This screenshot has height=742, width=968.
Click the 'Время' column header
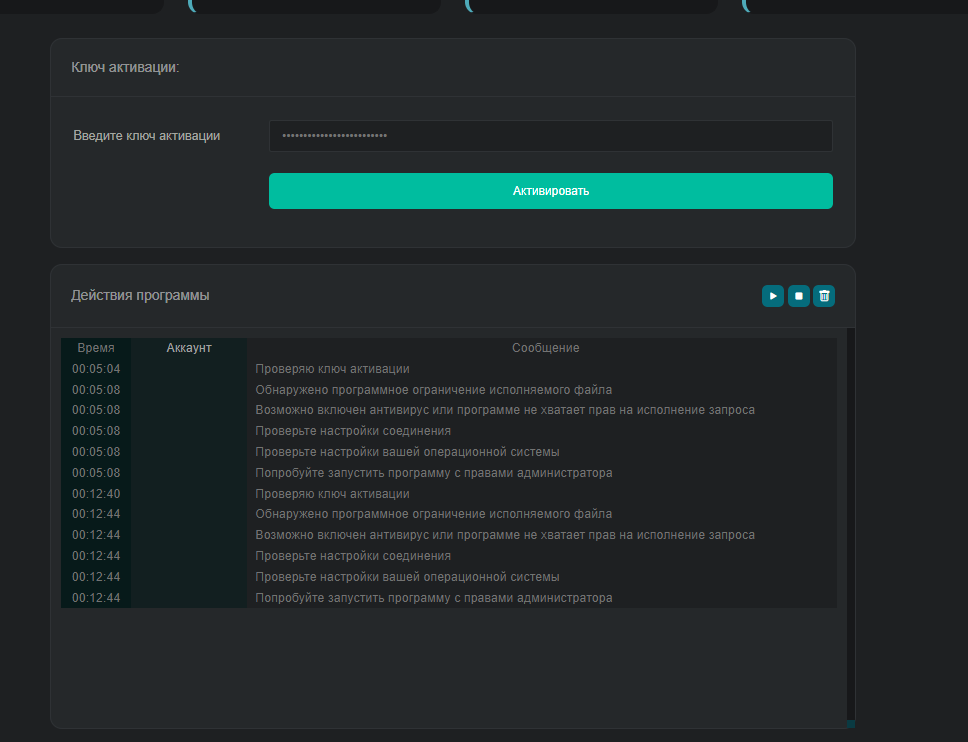click(96, 348)
